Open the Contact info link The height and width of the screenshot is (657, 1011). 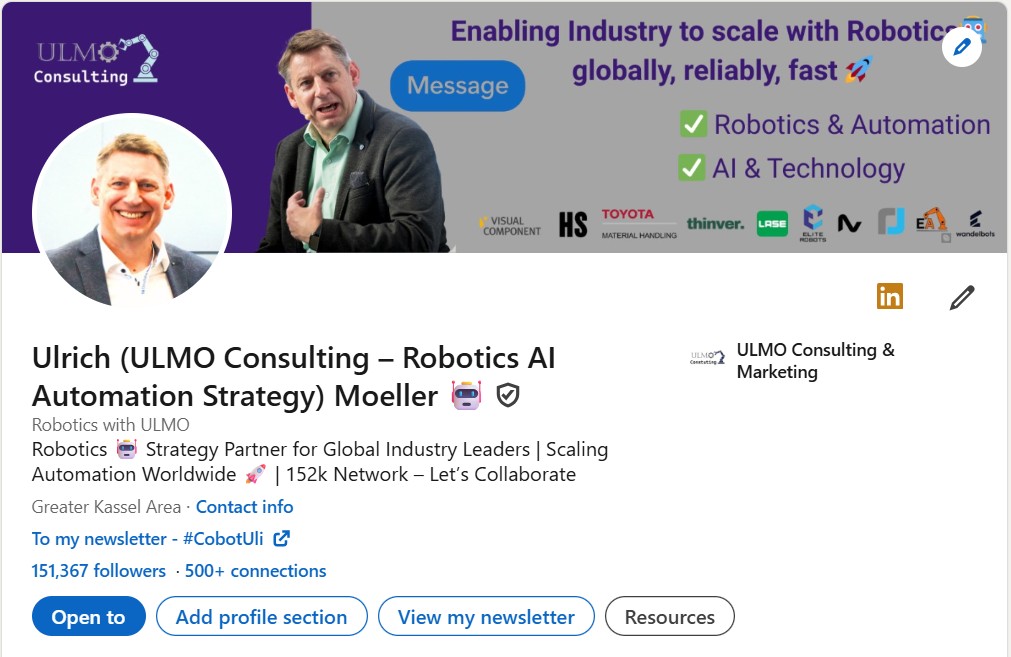pyautogui.click(x=245, y=506)
